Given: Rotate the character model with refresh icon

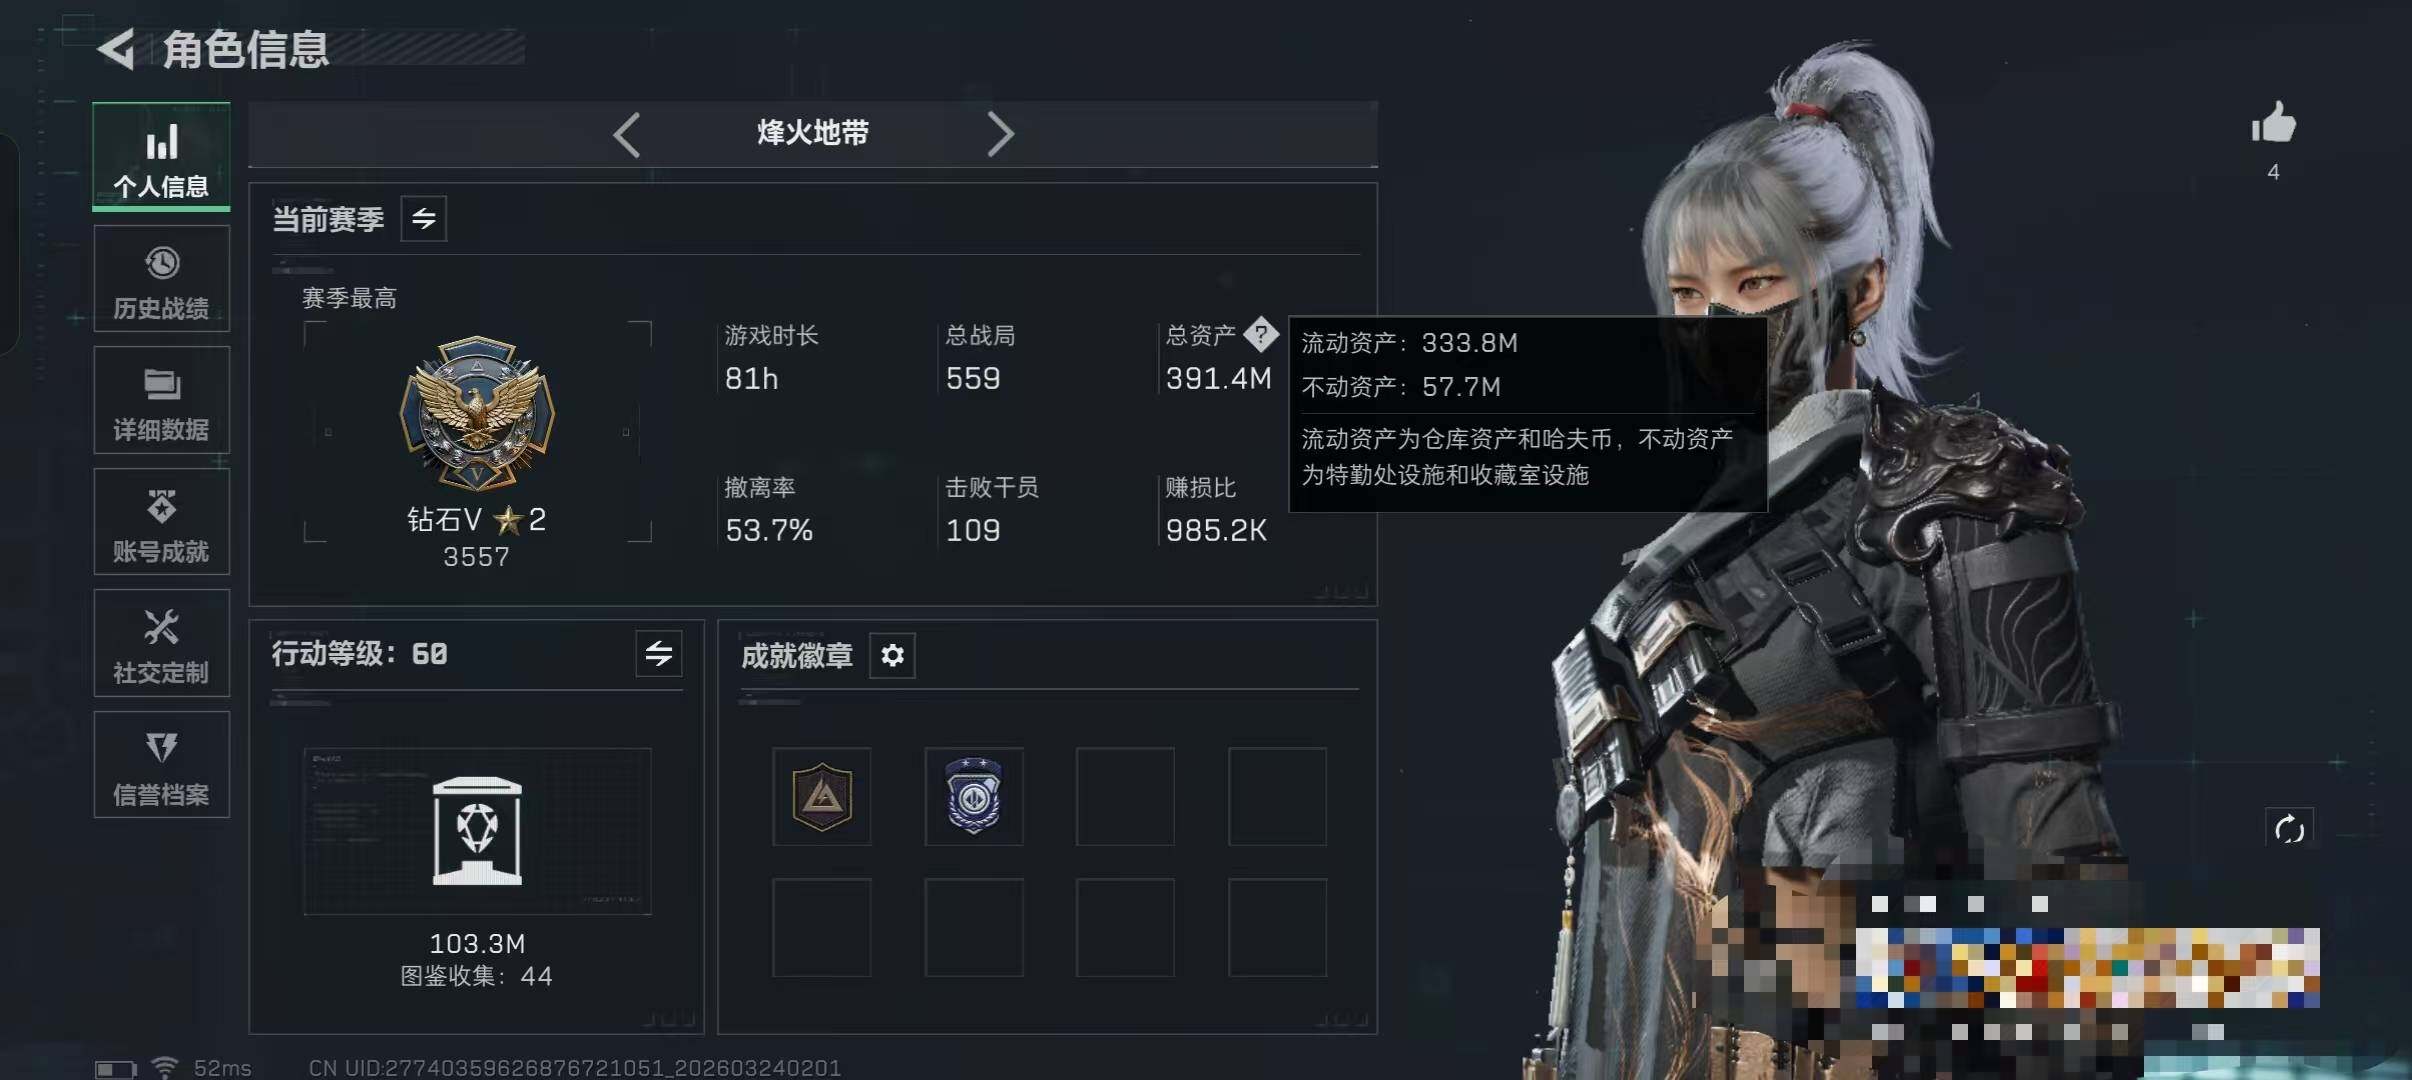Looking at the screenshot, I should tap(2289, 829).
